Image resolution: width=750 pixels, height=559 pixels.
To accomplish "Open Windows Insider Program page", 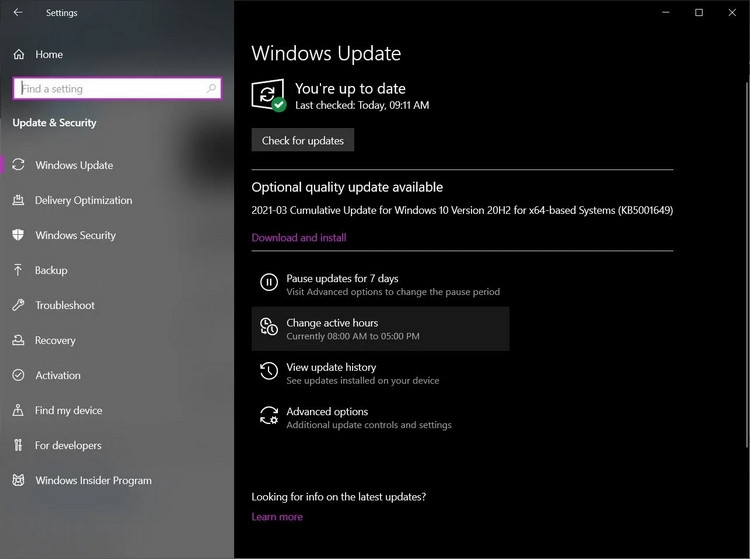I will click(x=93, y=481).
